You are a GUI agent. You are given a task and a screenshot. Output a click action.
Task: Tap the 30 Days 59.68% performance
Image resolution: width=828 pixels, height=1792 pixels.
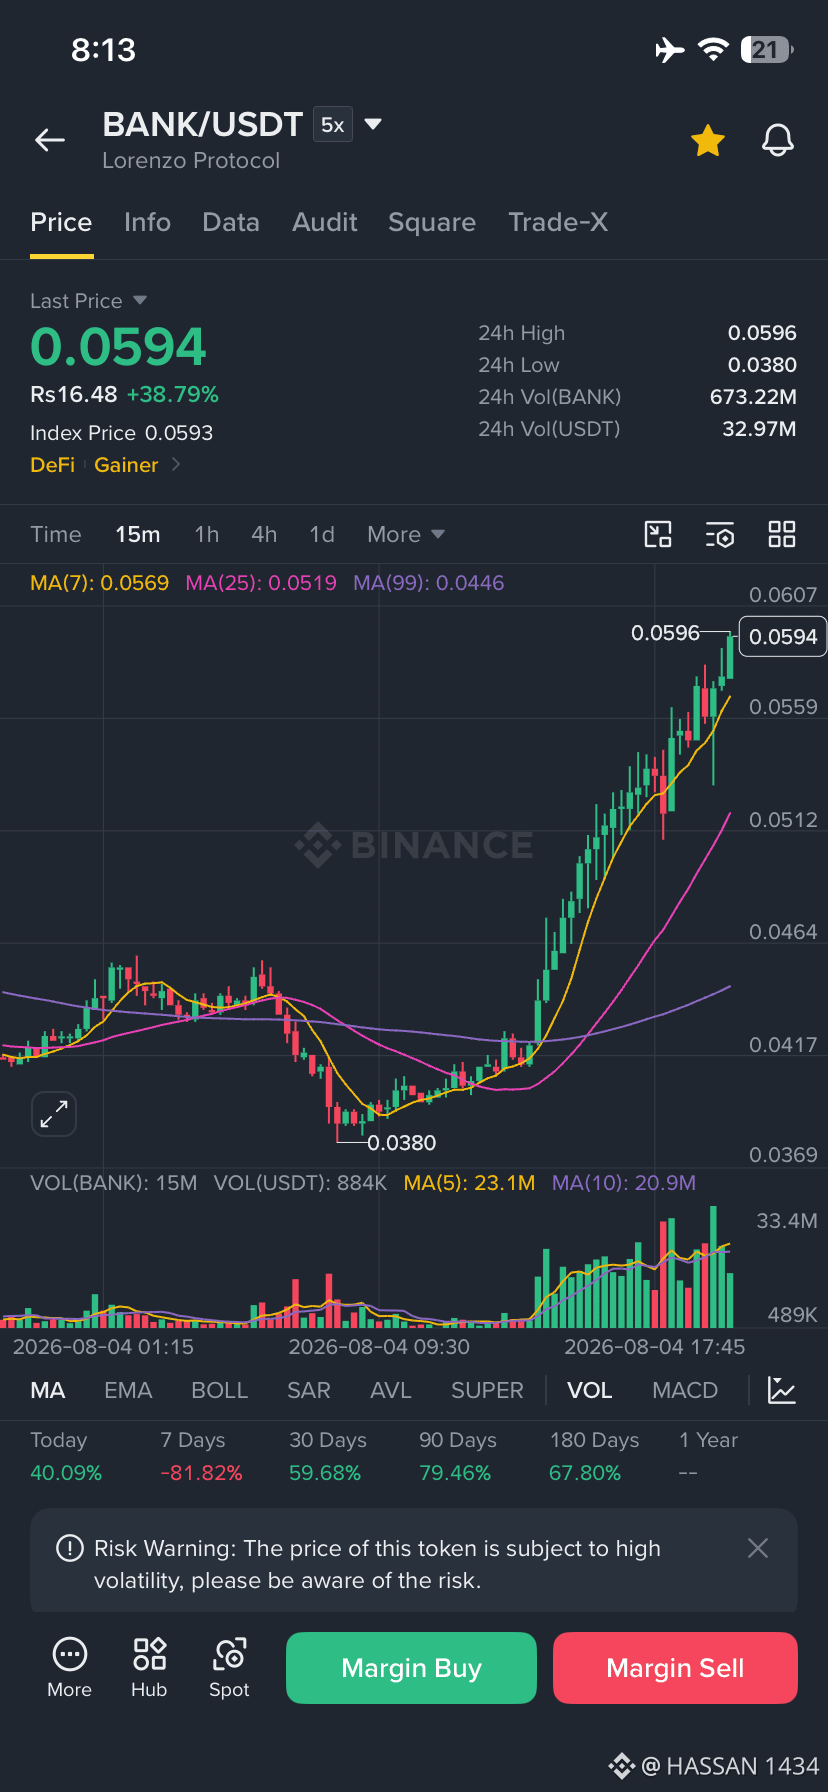pos(328,1456)
